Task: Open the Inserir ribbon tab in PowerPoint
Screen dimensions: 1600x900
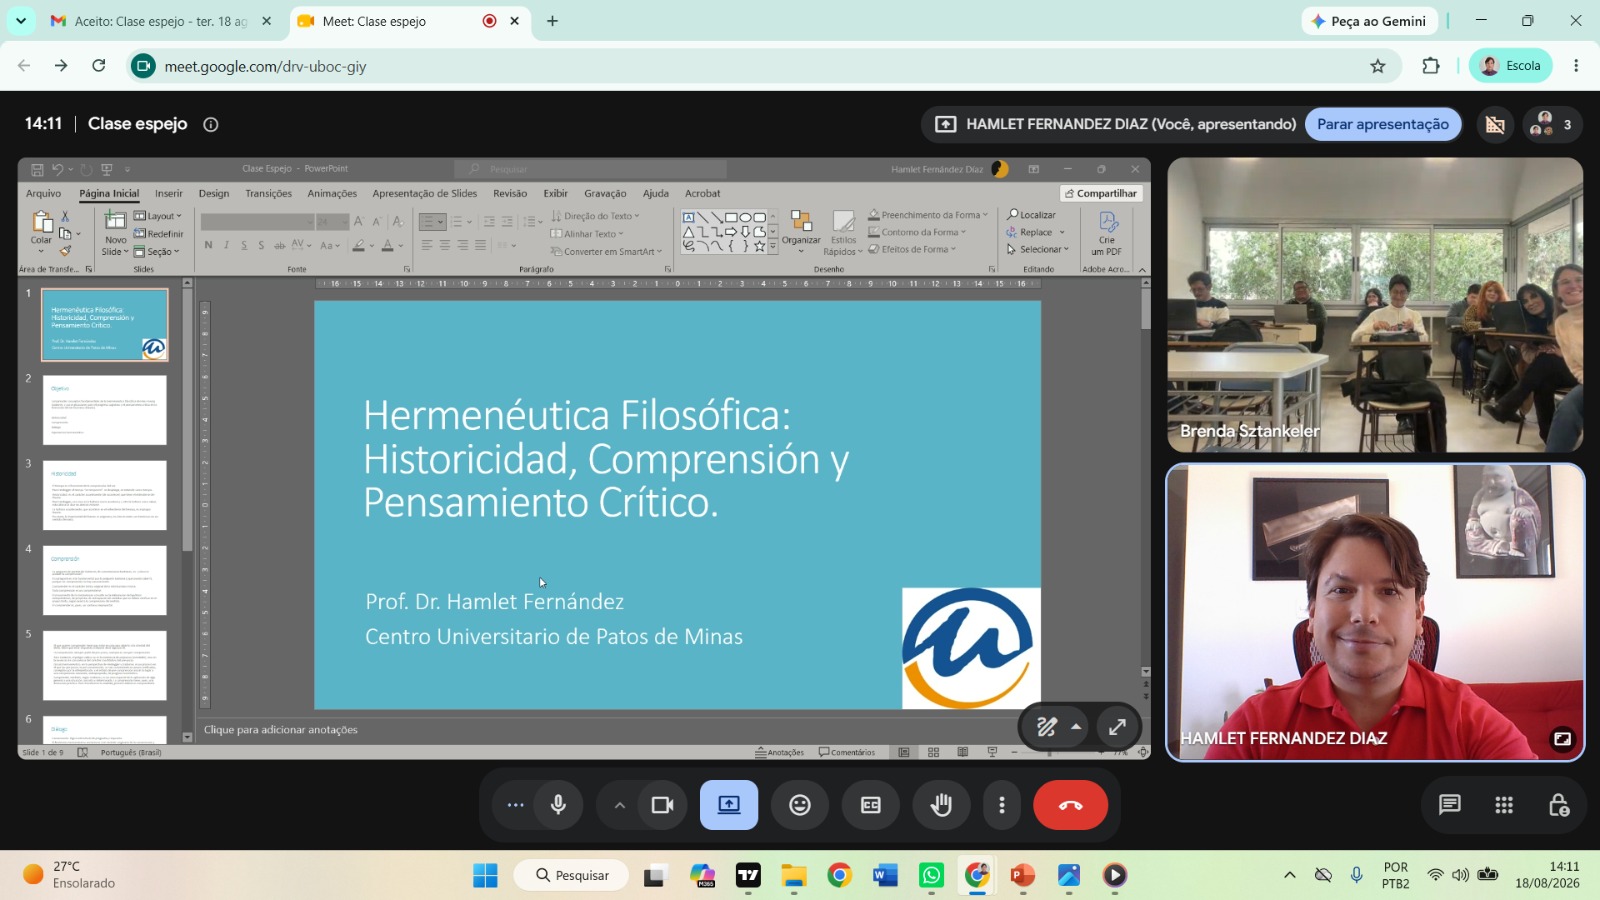Action: click(169, 194)
